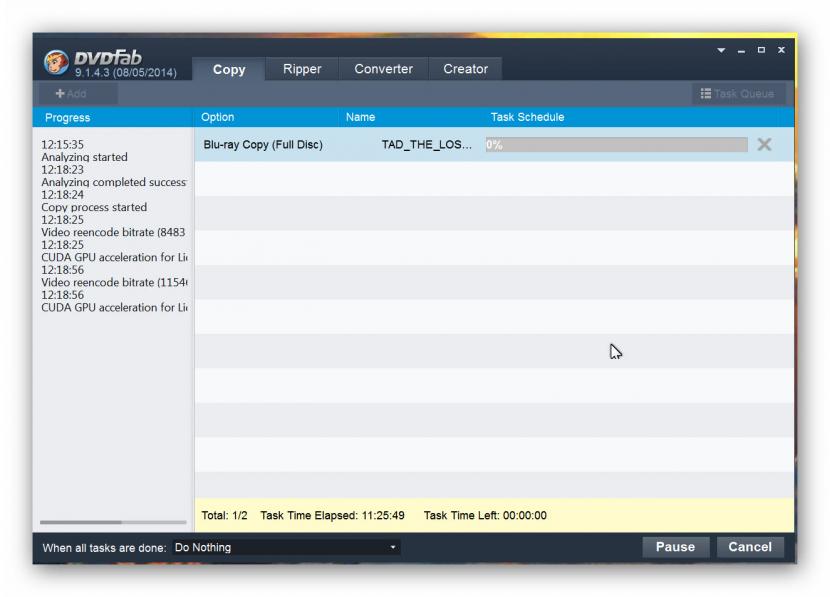
Task: Select the Blu-ray Copy (Full Disc) option
Action: [x=263, y=144]
